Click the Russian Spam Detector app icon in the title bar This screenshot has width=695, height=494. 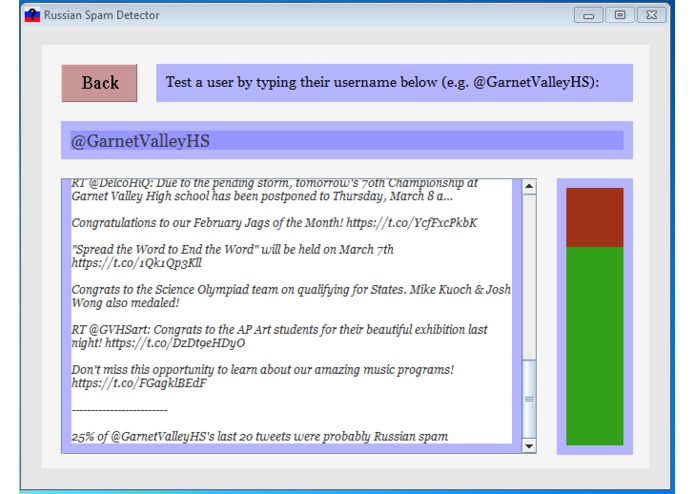point(32,15)
